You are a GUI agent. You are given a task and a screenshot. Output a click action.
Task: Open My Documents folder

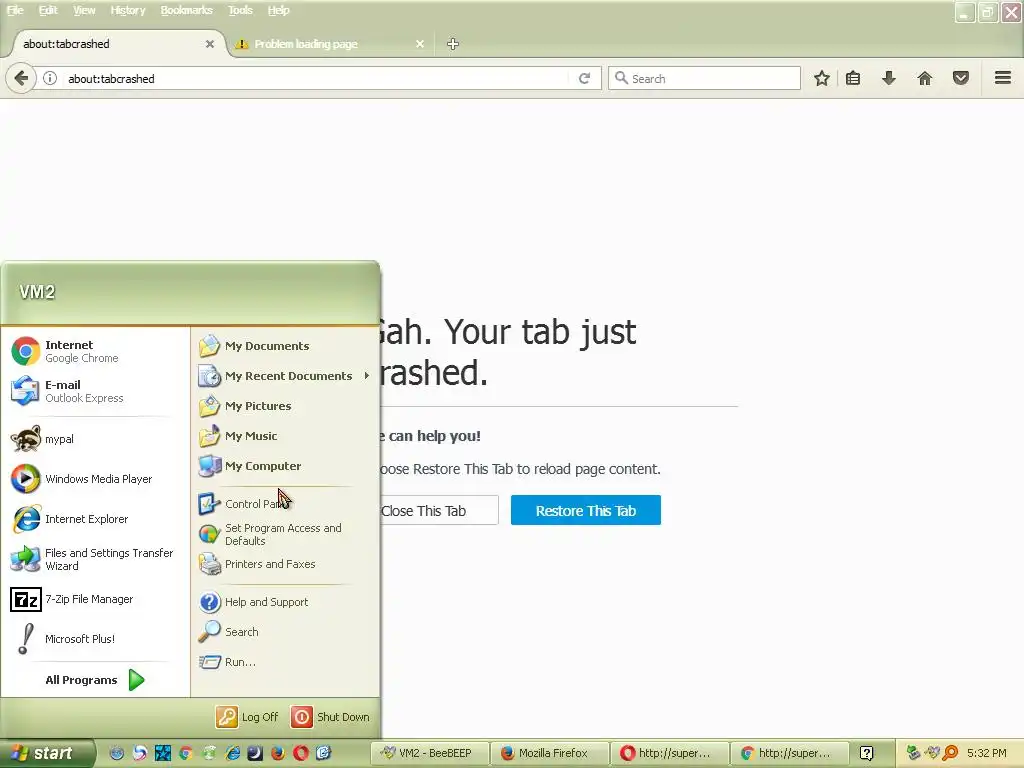(285, 345)
